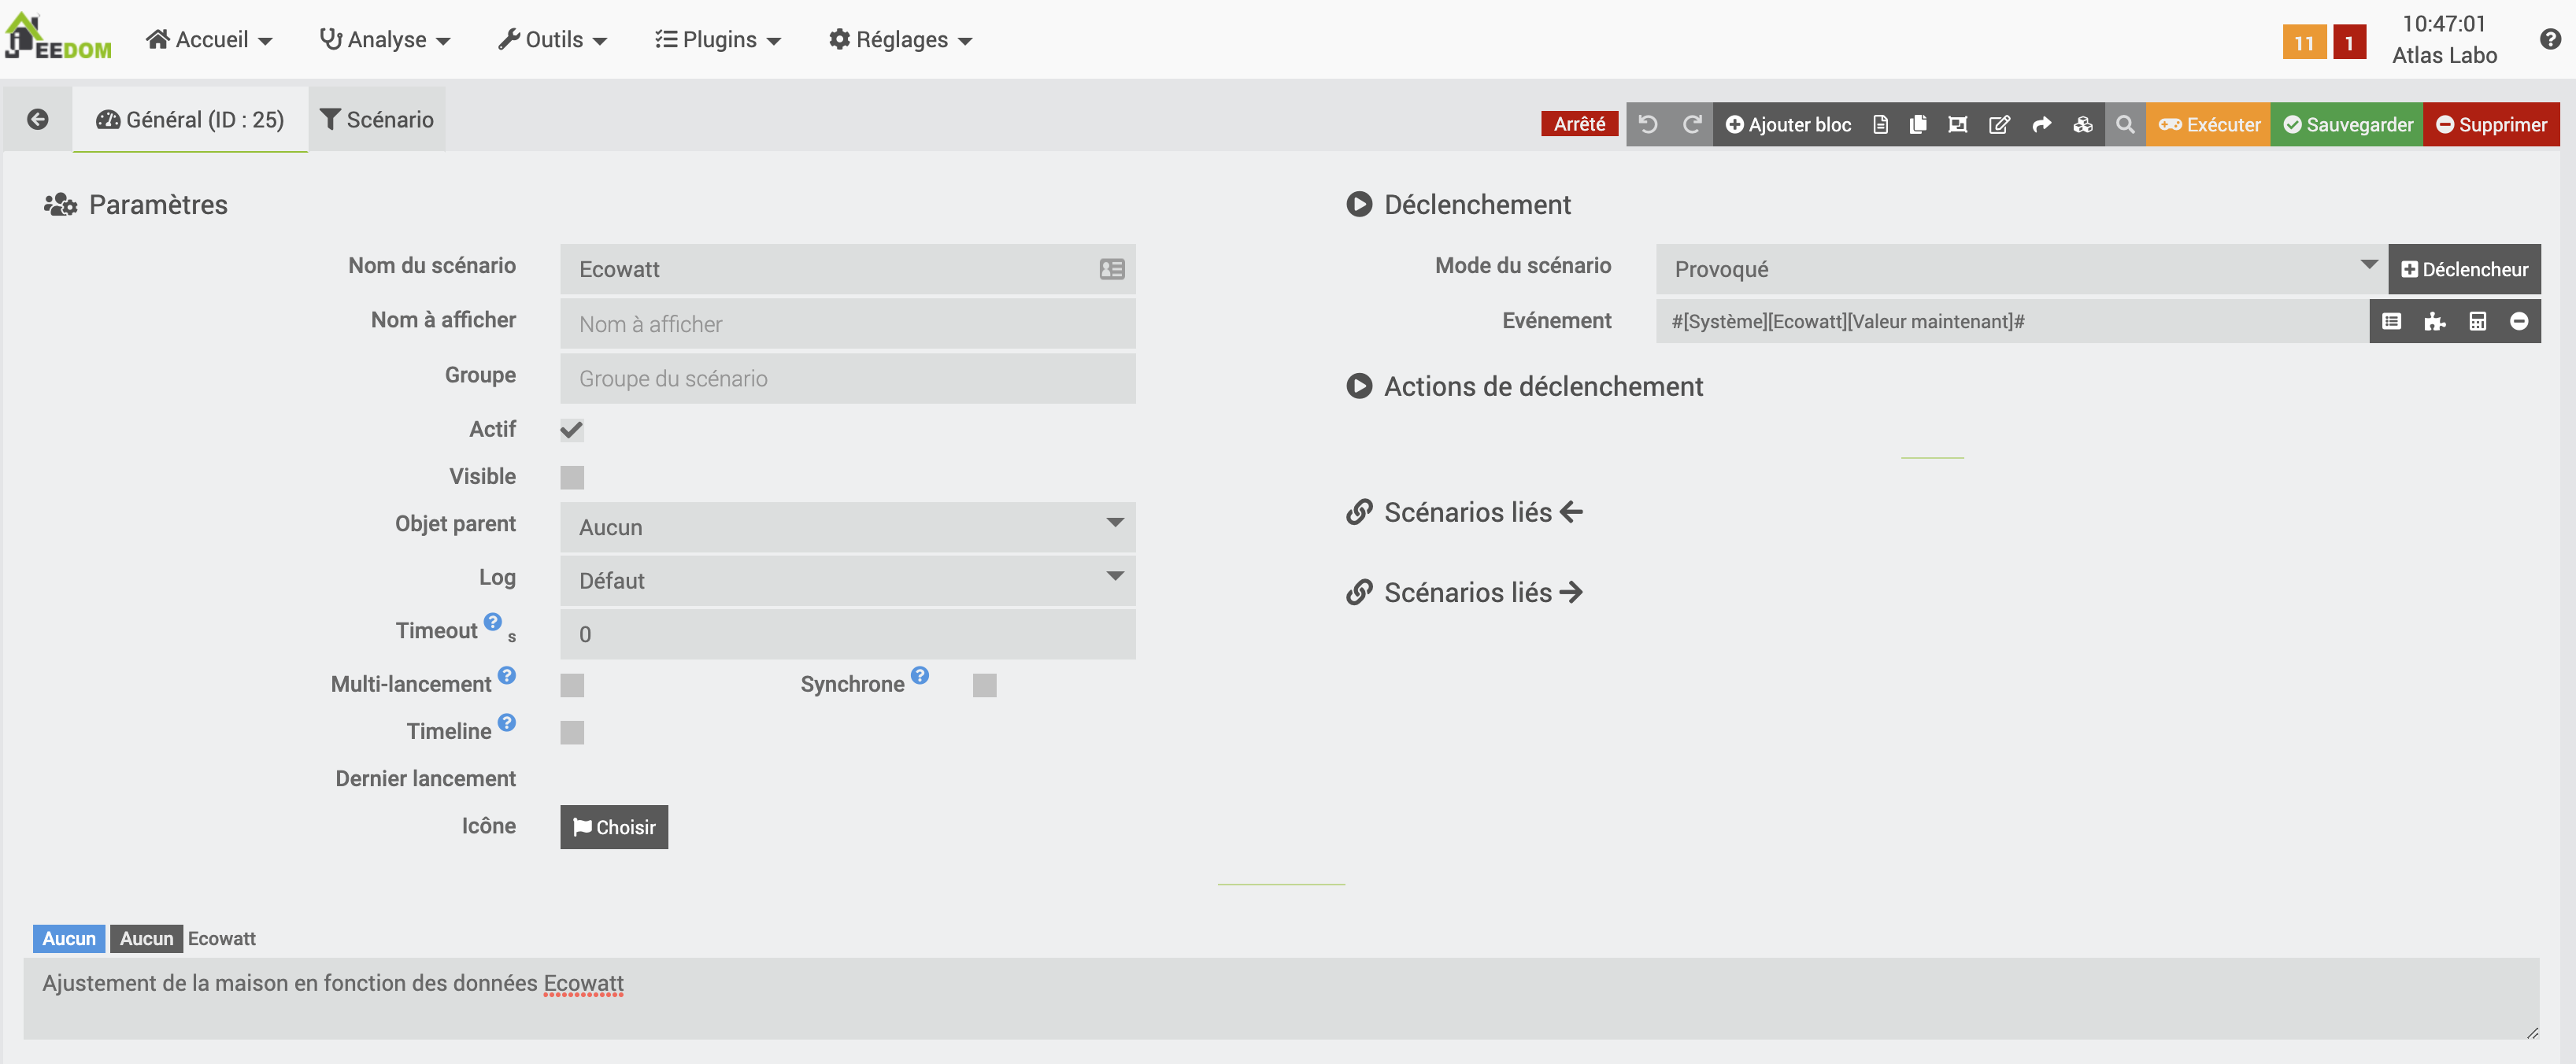This screenshot has width=2576, height=1064.
Task: Click Ajouter bloc button
Action: pos(1789,124)
